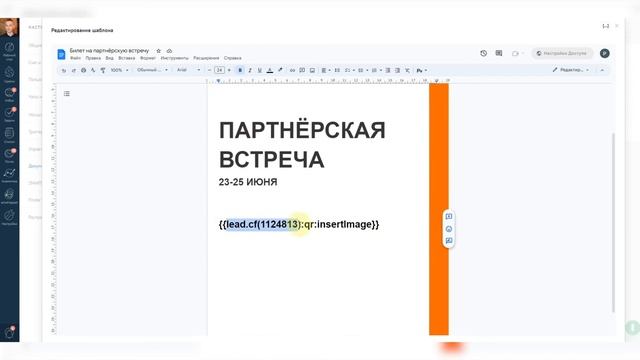
Task: Open the Справка menu
Action: tap(233, 58)
